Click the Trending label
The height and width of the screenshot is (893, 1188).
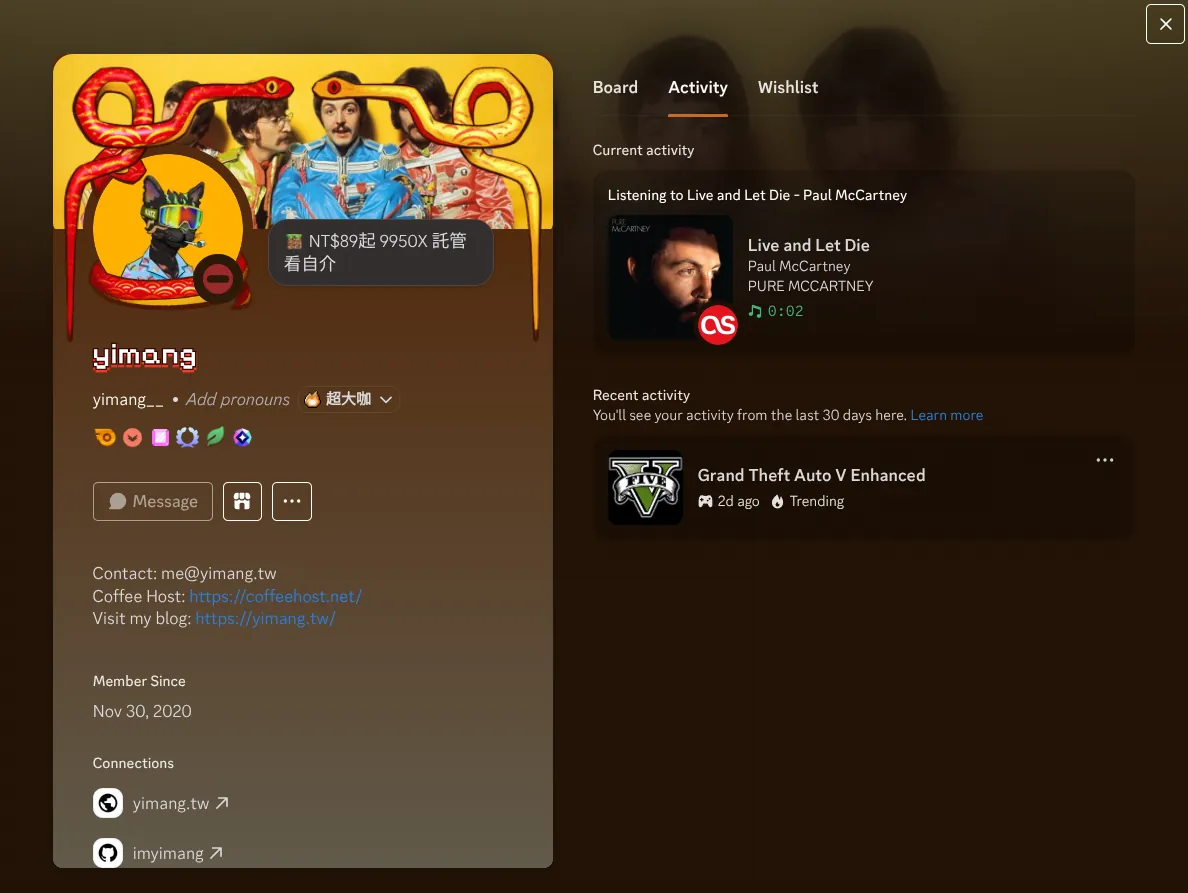point(817,501)
